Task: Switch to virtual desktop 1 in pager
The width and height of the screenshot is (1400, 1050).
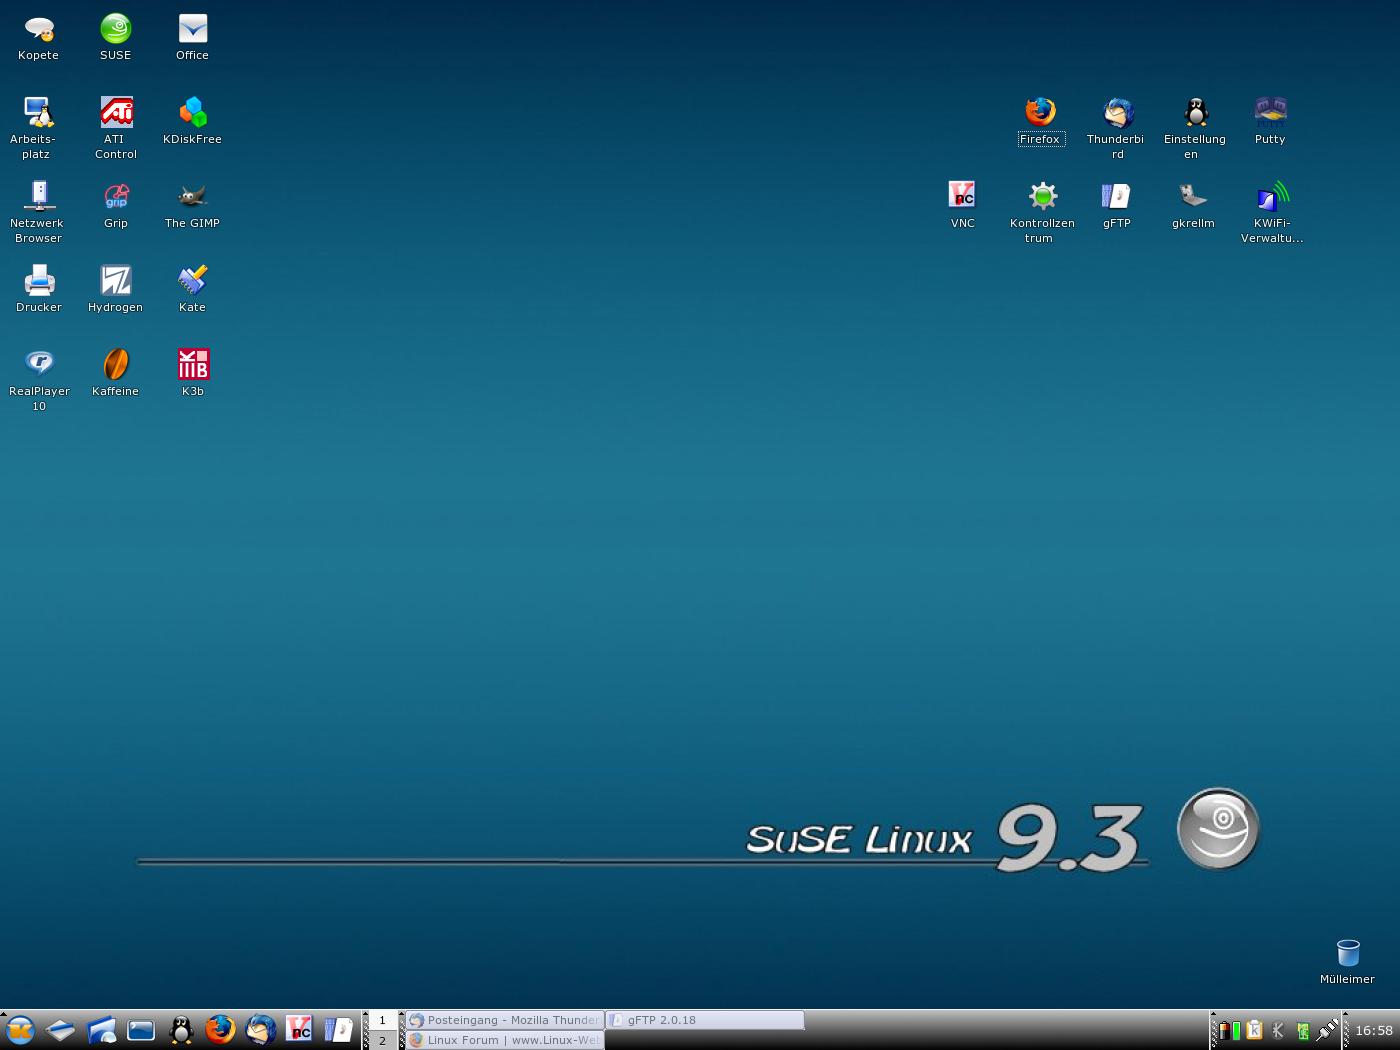Action: click(x=382, y=1020)
